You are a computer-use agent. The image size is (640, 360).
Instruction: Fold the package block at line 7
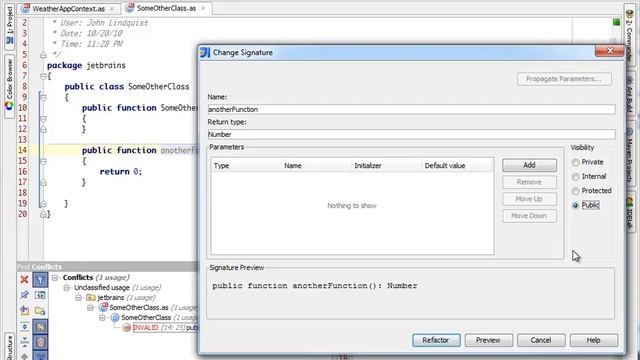pyautogui.click(x=43, y=76)
